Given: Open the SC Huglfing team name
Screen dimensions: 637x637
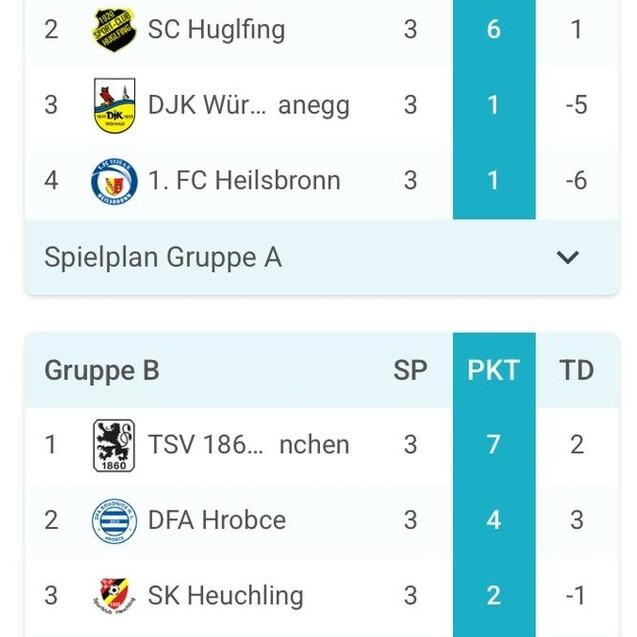Looking at the screenshot, I should tap(216, 29).
